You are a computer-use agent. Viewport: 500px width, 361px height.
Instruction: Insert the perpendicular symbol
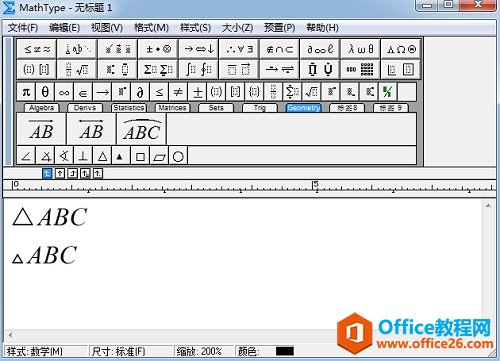pyautogui.click(x=83, y=156)
